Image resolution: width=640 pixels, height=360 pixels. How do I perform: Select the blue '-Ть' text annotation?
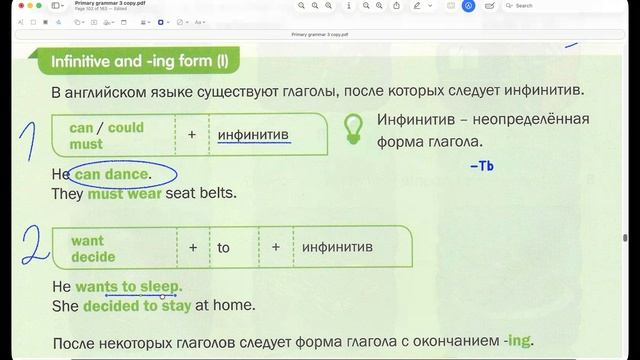pyautogui.click(x=482, y=166)
